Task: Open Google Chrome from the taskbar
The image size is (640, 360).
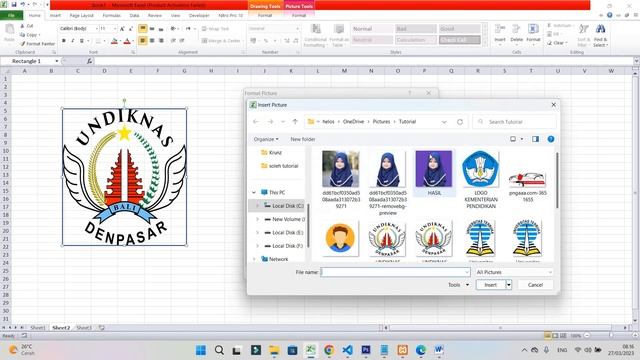Action: pos(329,350)
